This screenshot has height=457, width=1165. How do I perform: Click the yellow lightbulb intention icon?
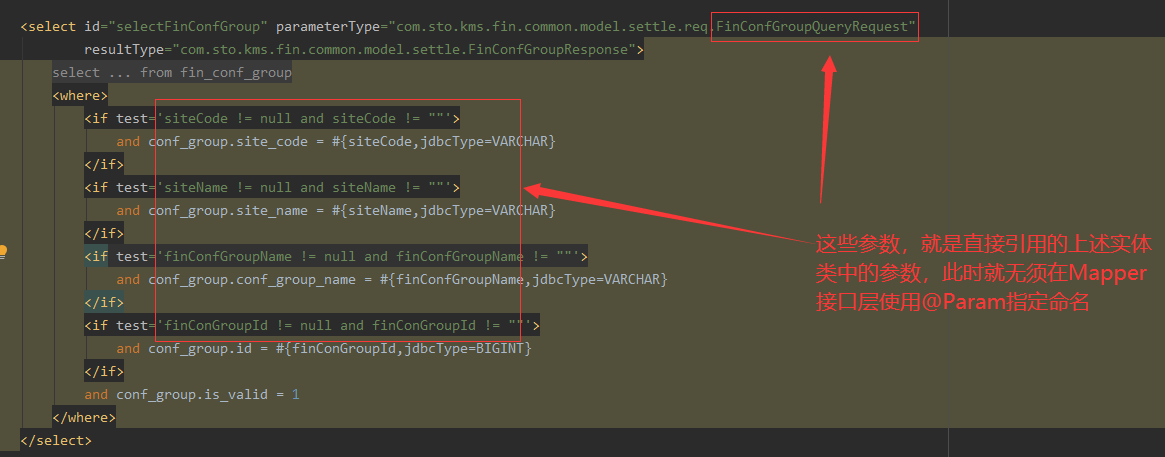tap(3, 251)
